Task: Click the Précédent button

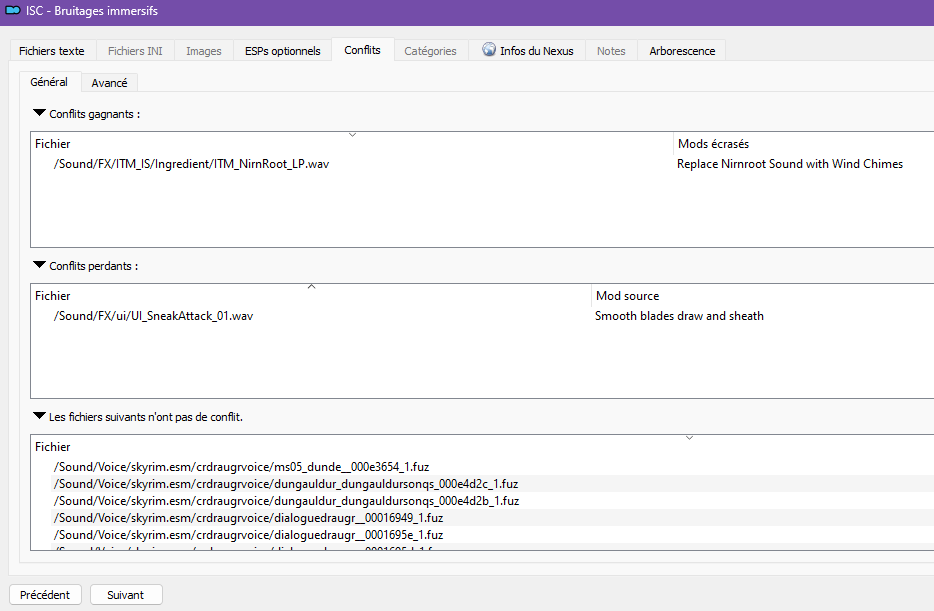Action: click(45, 594)
